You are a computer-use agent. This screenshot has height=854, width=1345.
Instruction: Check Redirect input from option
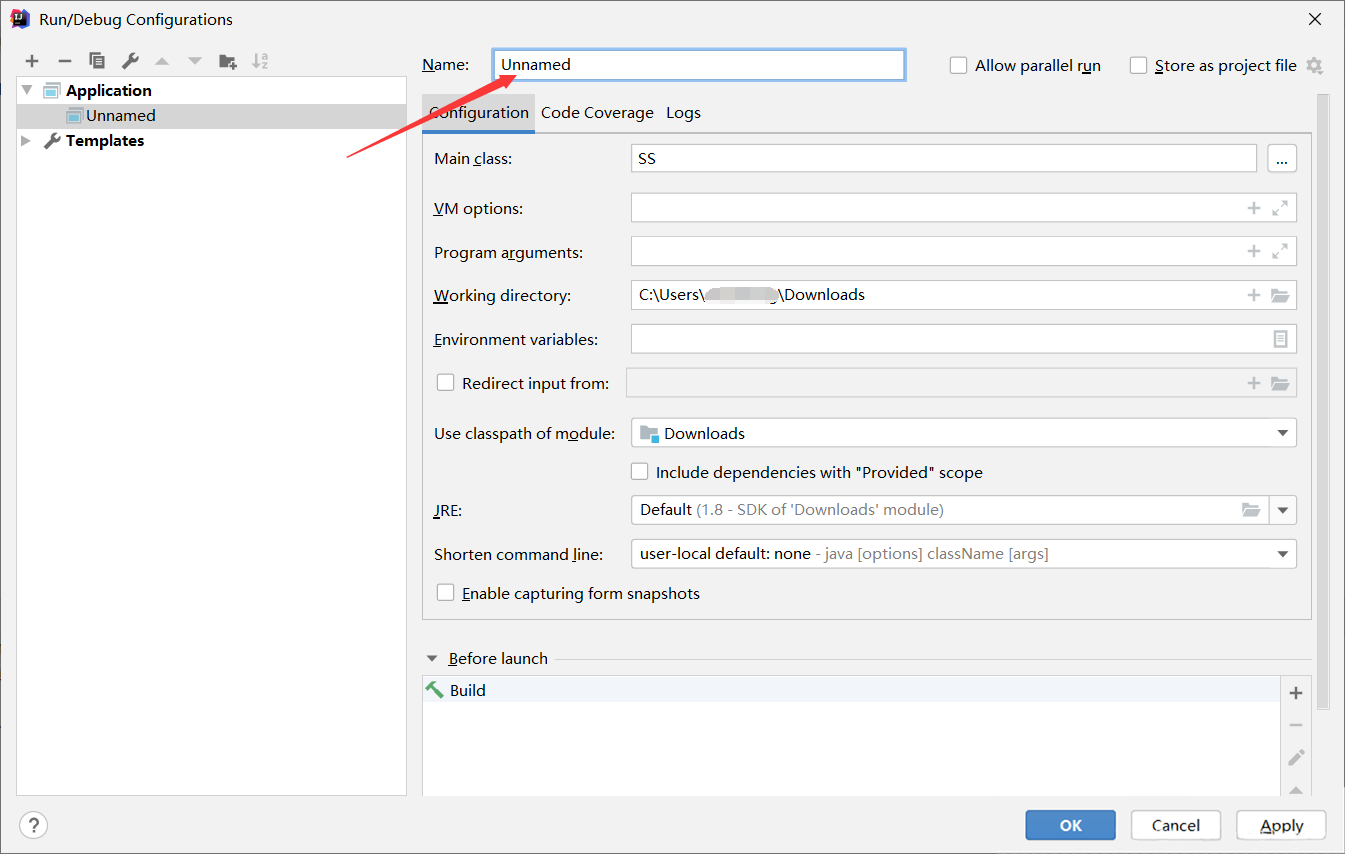tap(446, 383)
